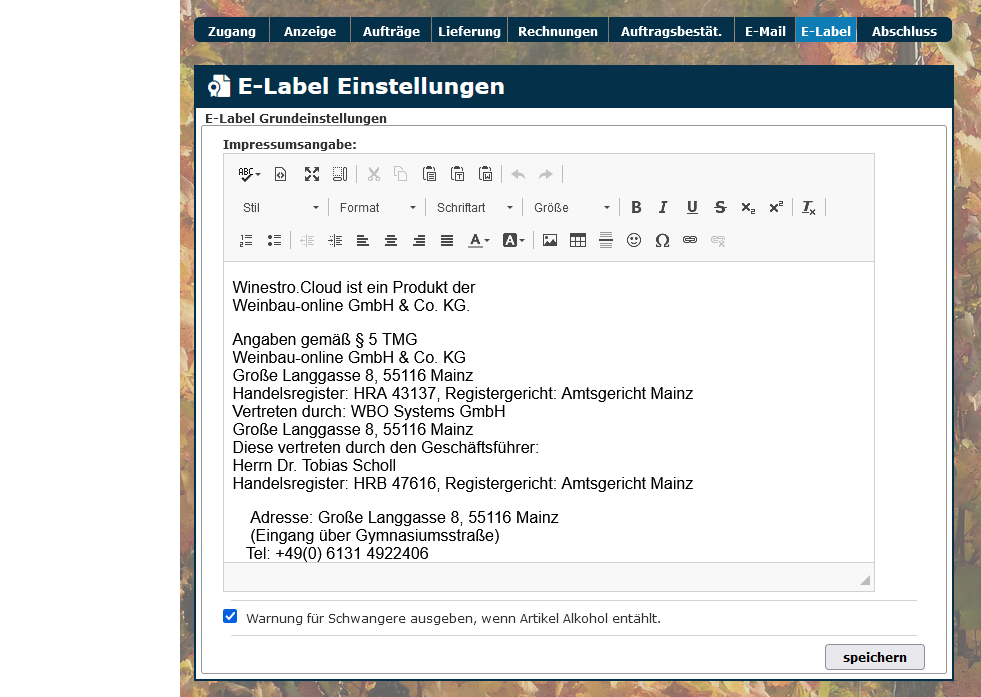The width and height of the screenshot is (981, 697).
Task: Uncheck the pregnancy warning checkbox
Action: point(230,616)
